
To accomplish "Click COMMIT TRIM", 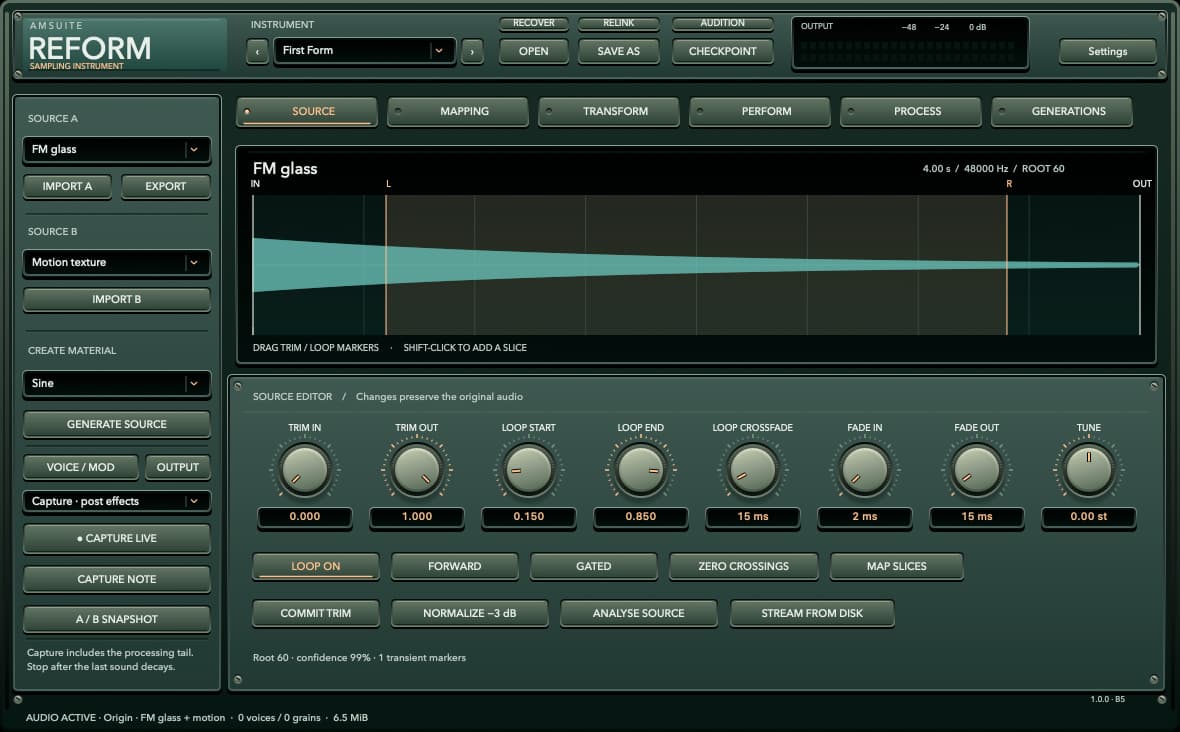I will [315, 613].
